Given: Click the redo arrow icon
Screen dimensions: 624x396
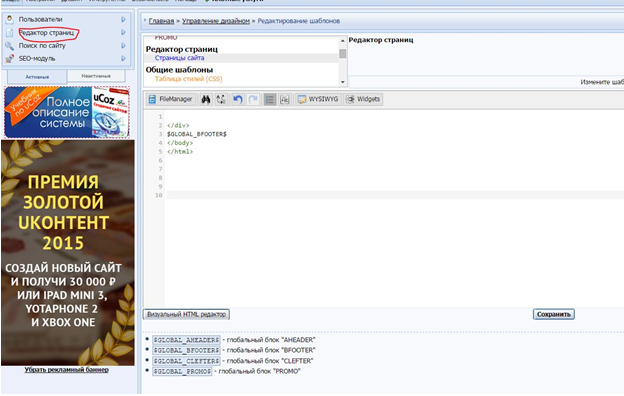Looking at the screenshot, I should coord(253,99).
